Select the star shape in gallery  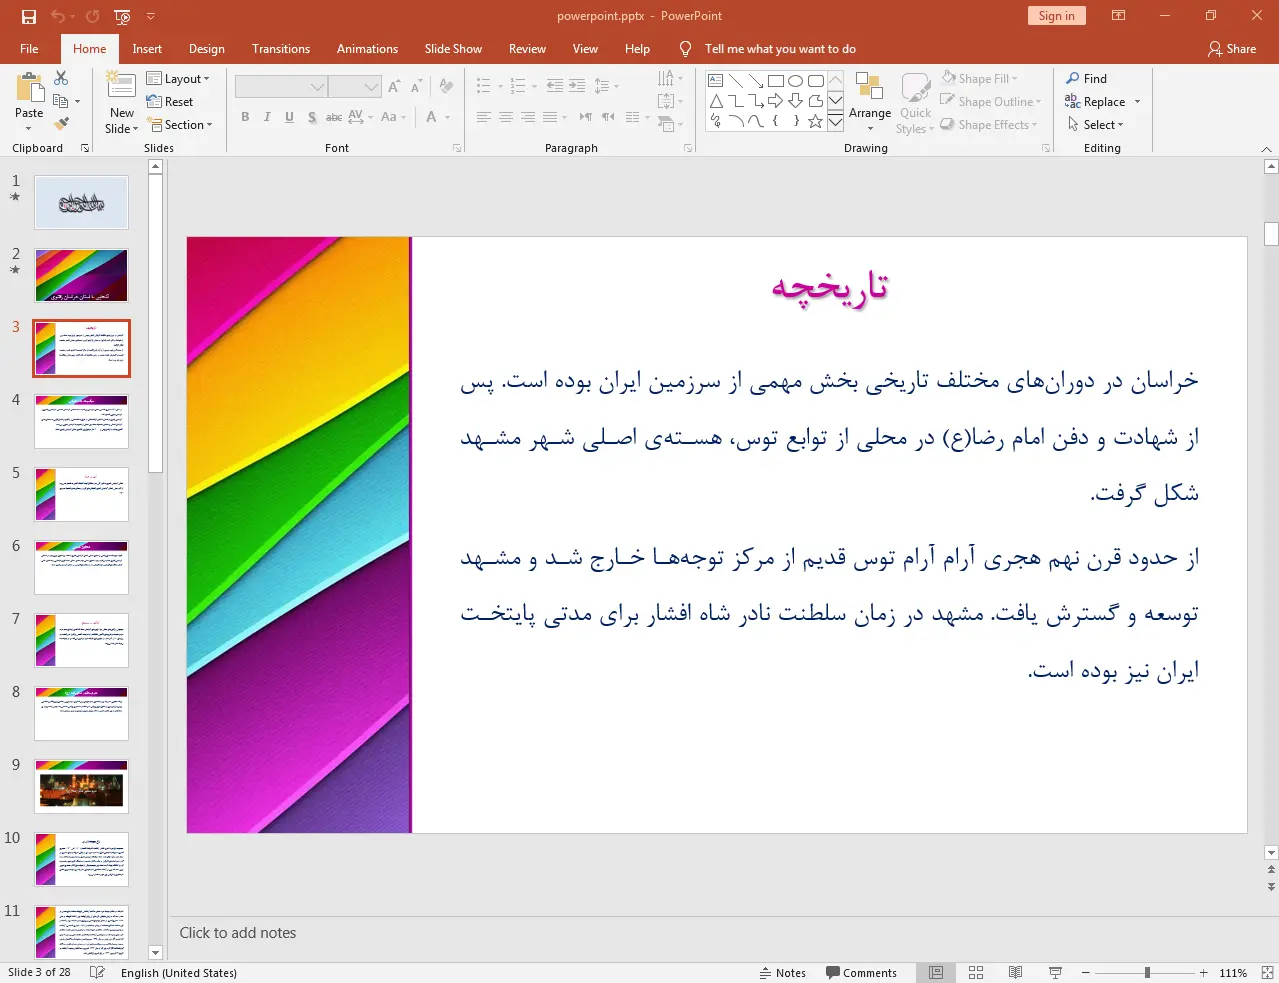[x=816, y=121]
